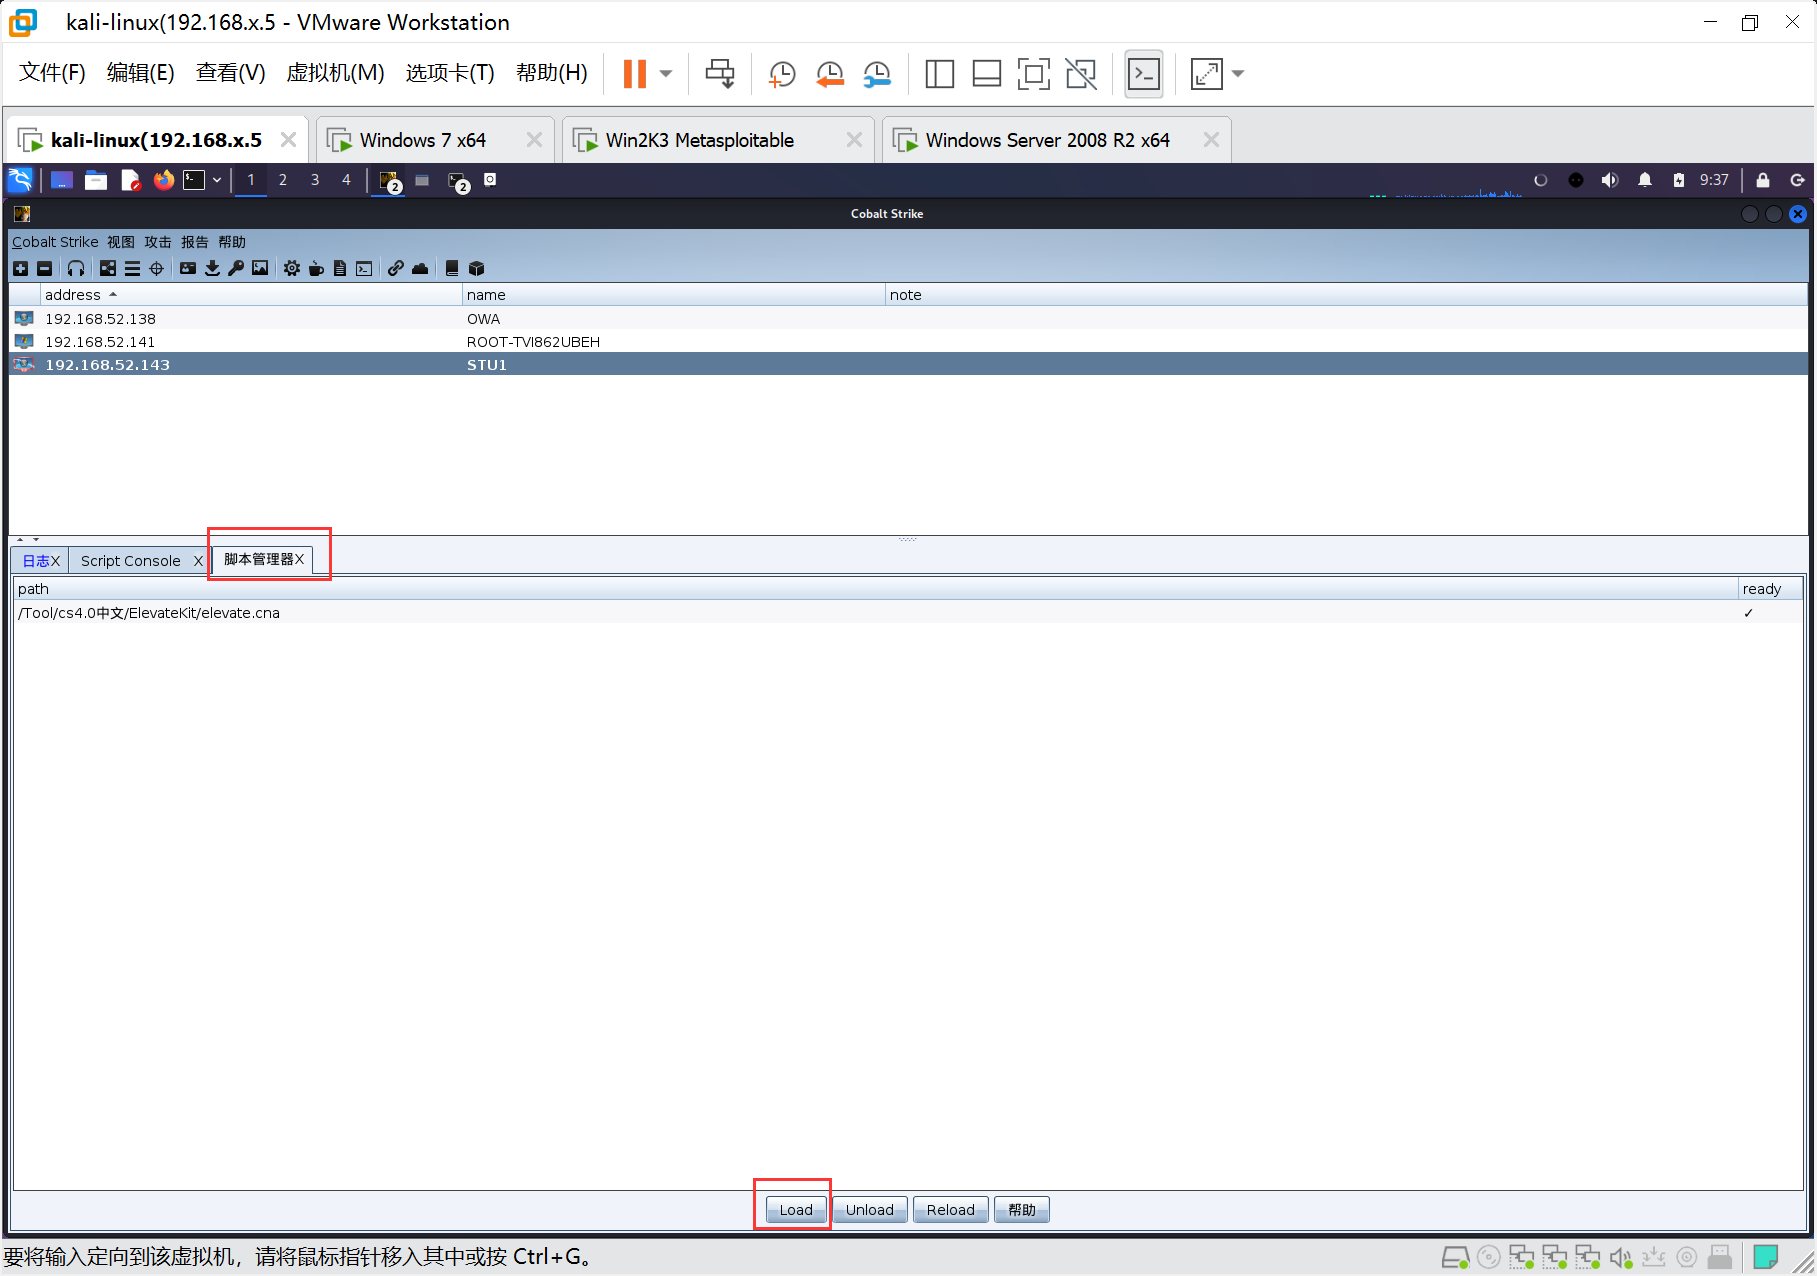The width and height of the screenshot is (1817, 1276).
Task: Click VMware send Ctrl+Alt+Del icon
Action: point(720,73)
